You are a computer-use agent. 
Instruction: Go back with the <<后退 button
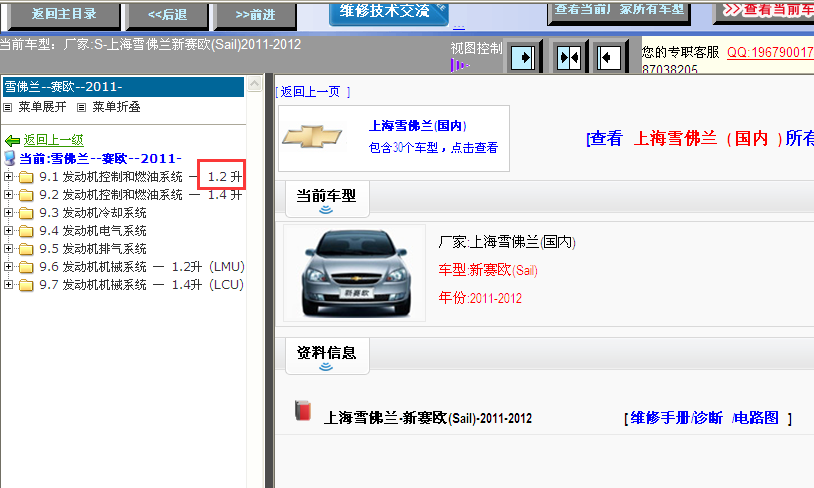tap(167, 15)
